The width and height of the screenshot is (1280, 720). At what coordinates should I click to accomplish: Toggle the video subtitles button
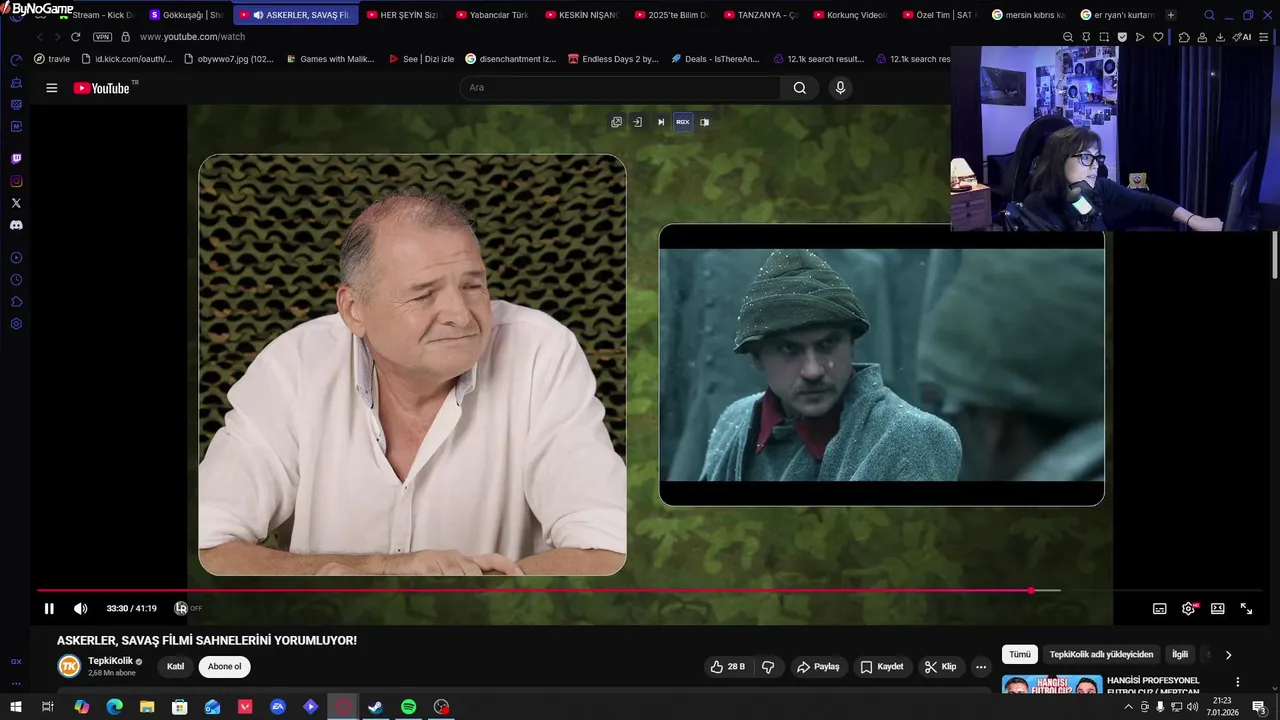[x=1160, y=608]
